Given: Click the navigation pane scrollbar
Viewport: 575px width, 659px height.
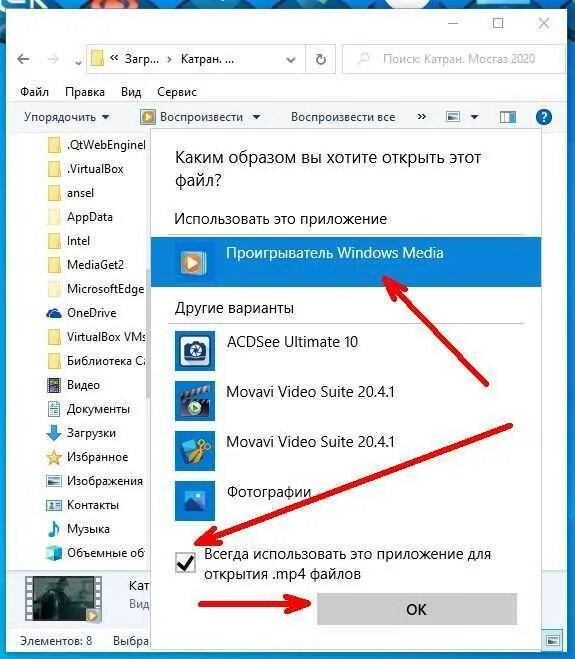Looking at the screenshot, I should coord(148,332).
